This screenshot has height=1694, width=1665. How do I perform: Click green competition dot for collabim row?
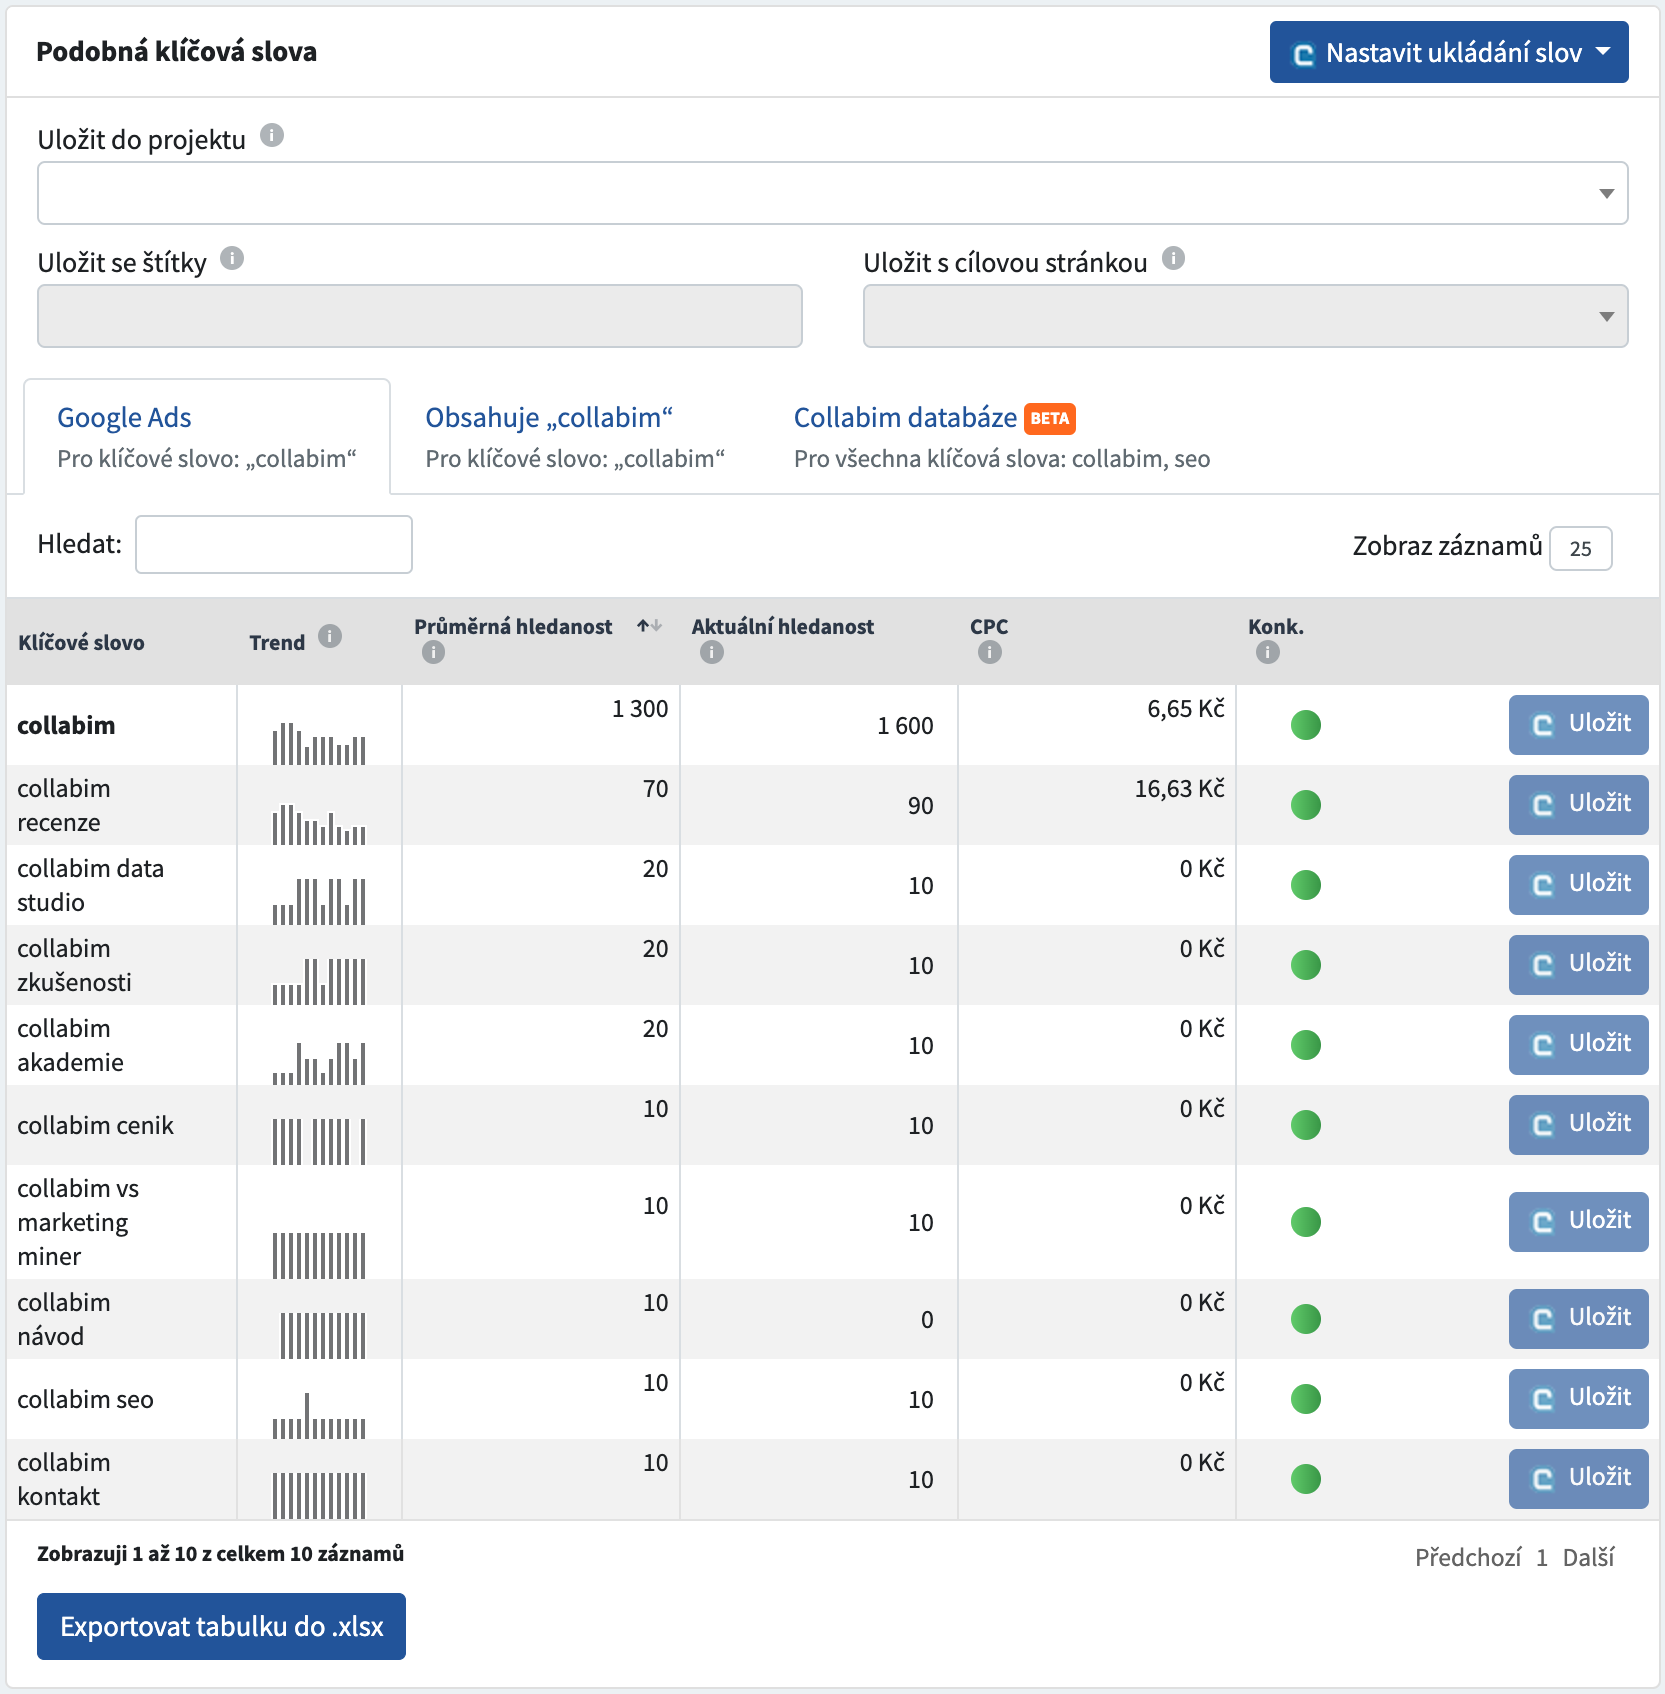[1306, 724]
